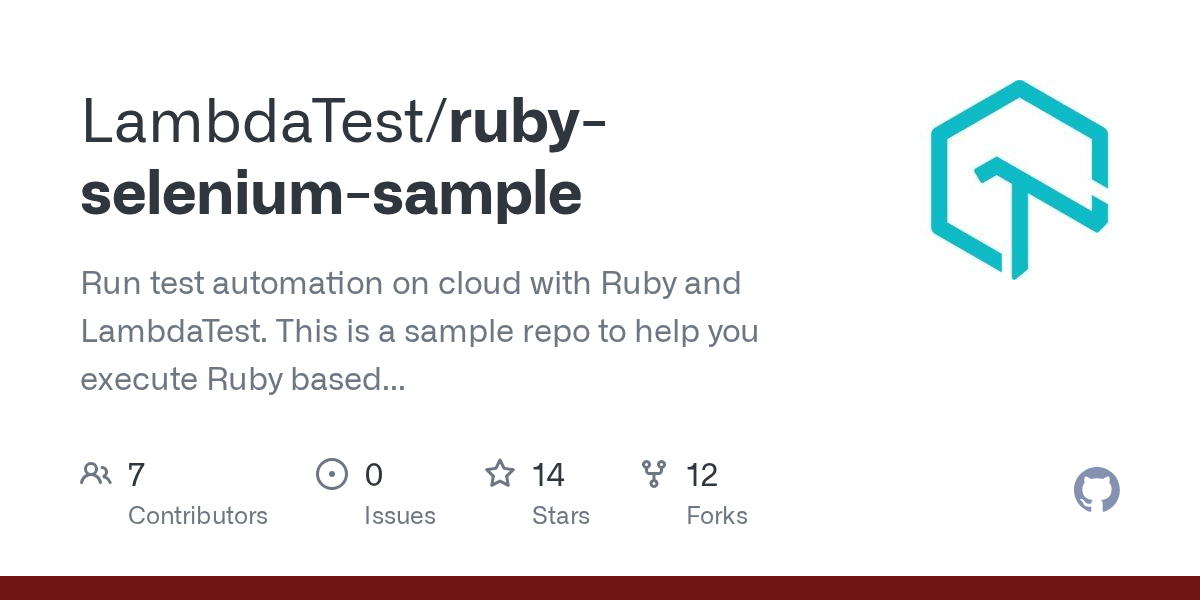
Task: Click the LambdaTest teal hexagon logo
Action: [1019, 180]
